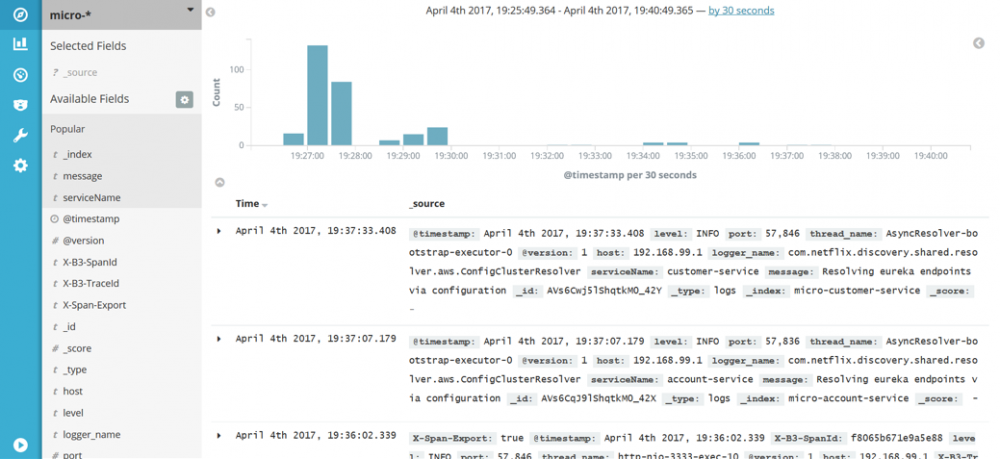1000x459 pixels.
Task: Open the Visualize bar chart icon
Action: click(x=20, y=44)
